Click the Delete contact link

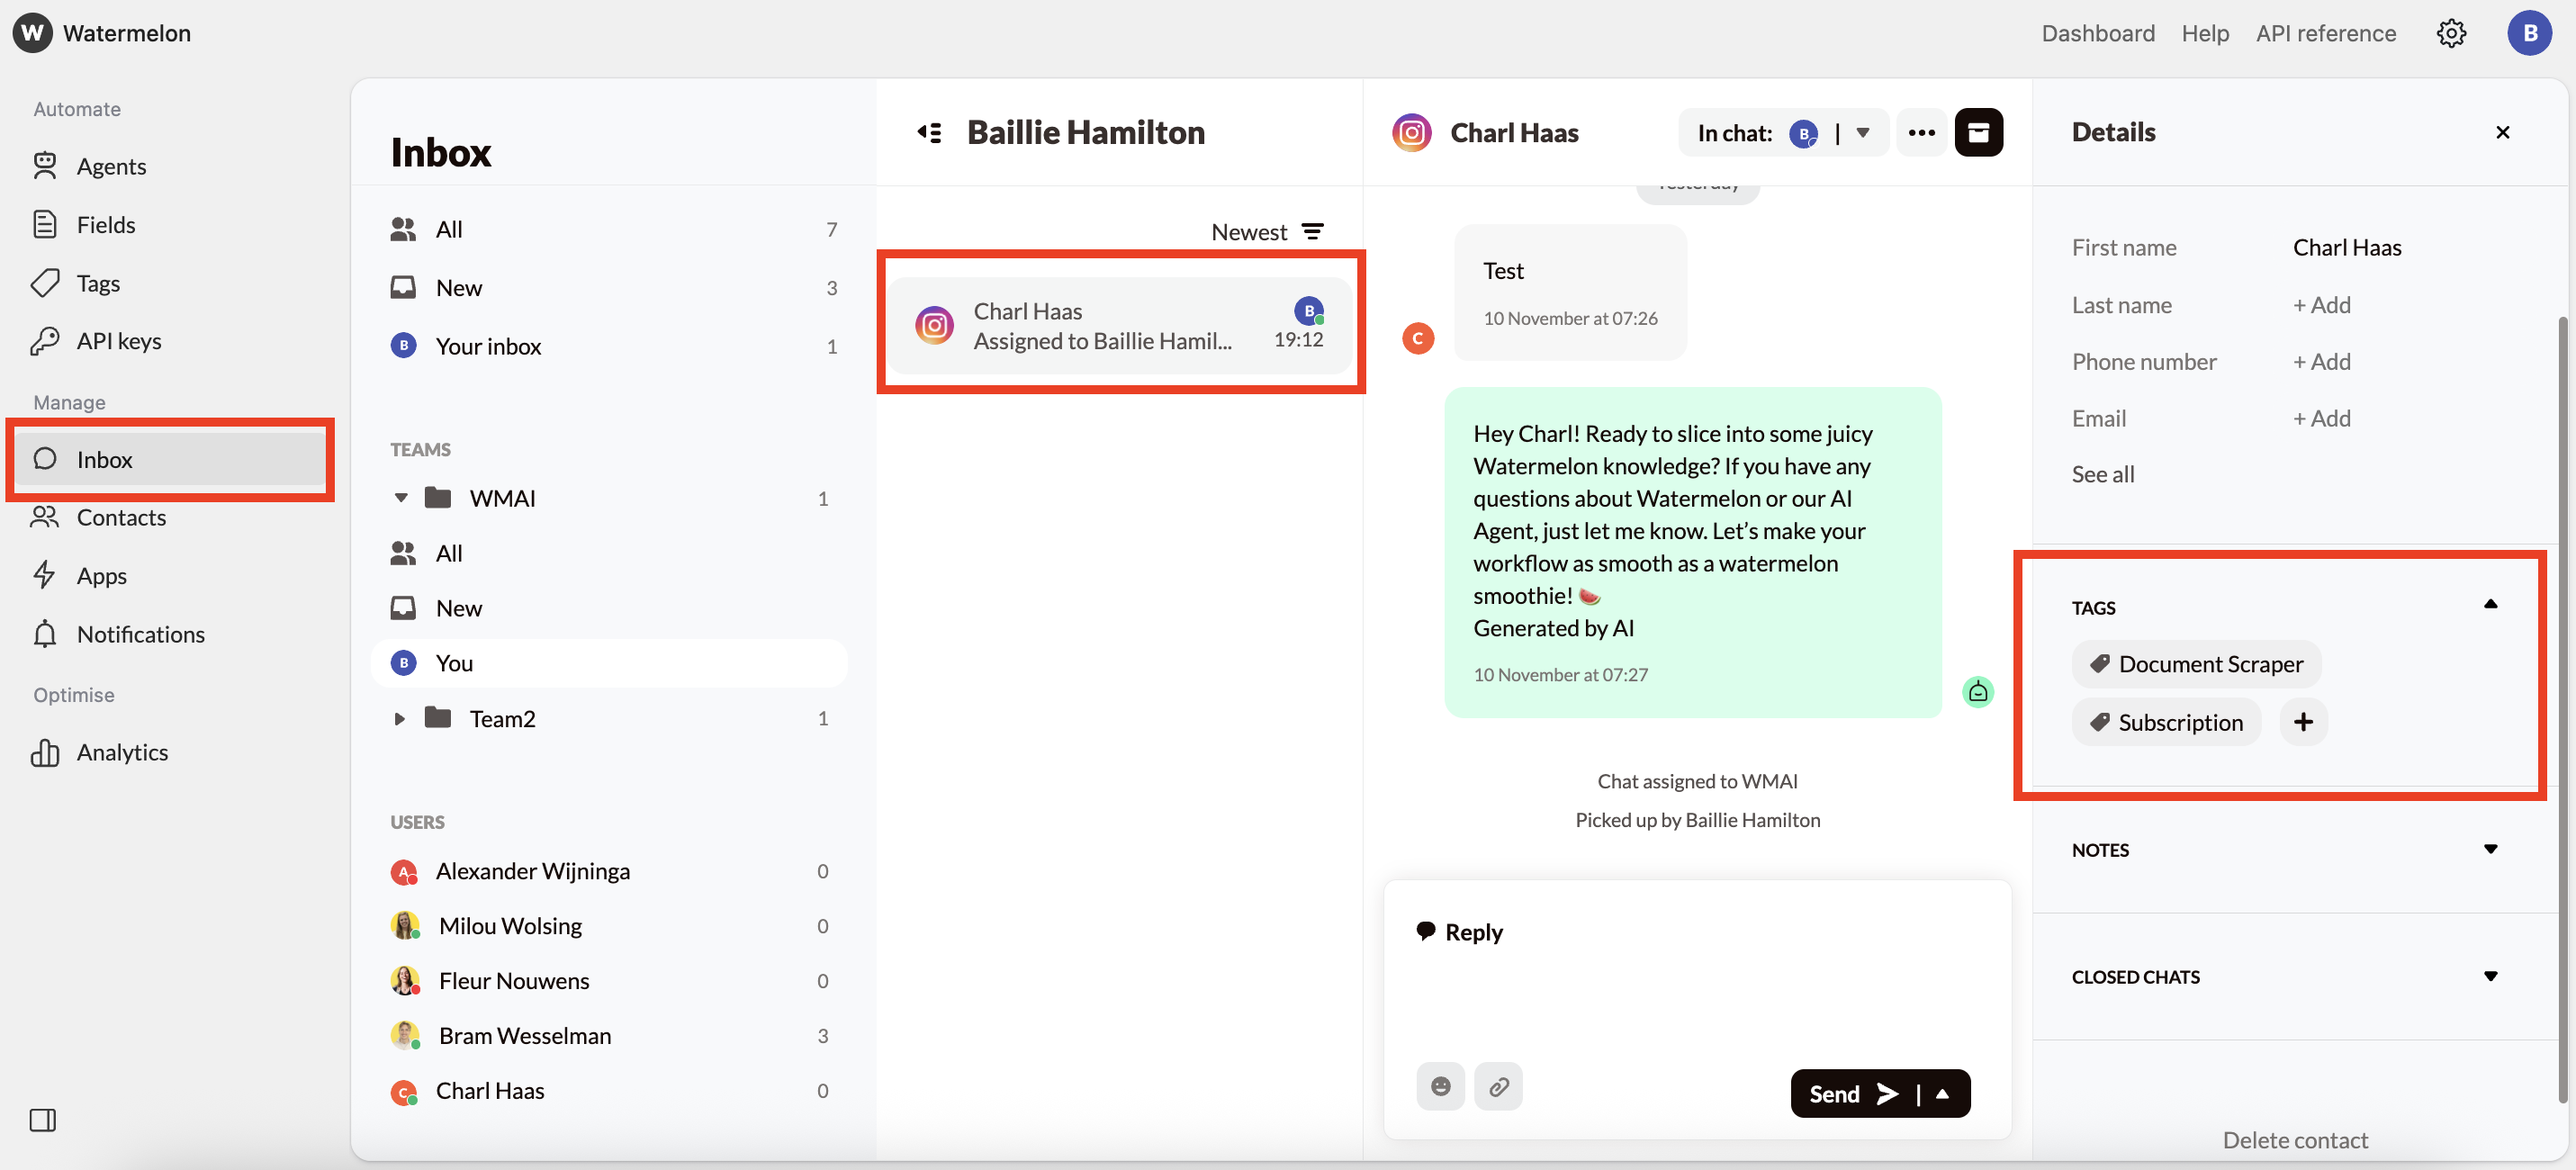[2294, 1139]
